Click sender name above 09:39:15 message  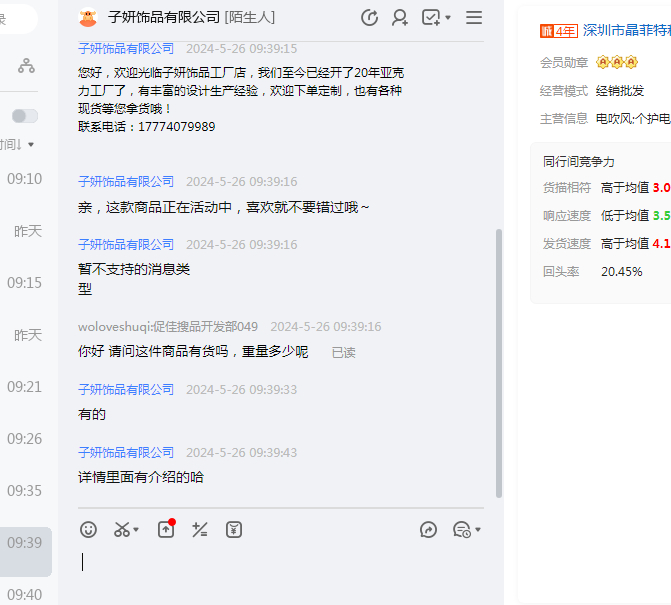tap(126, 49)
